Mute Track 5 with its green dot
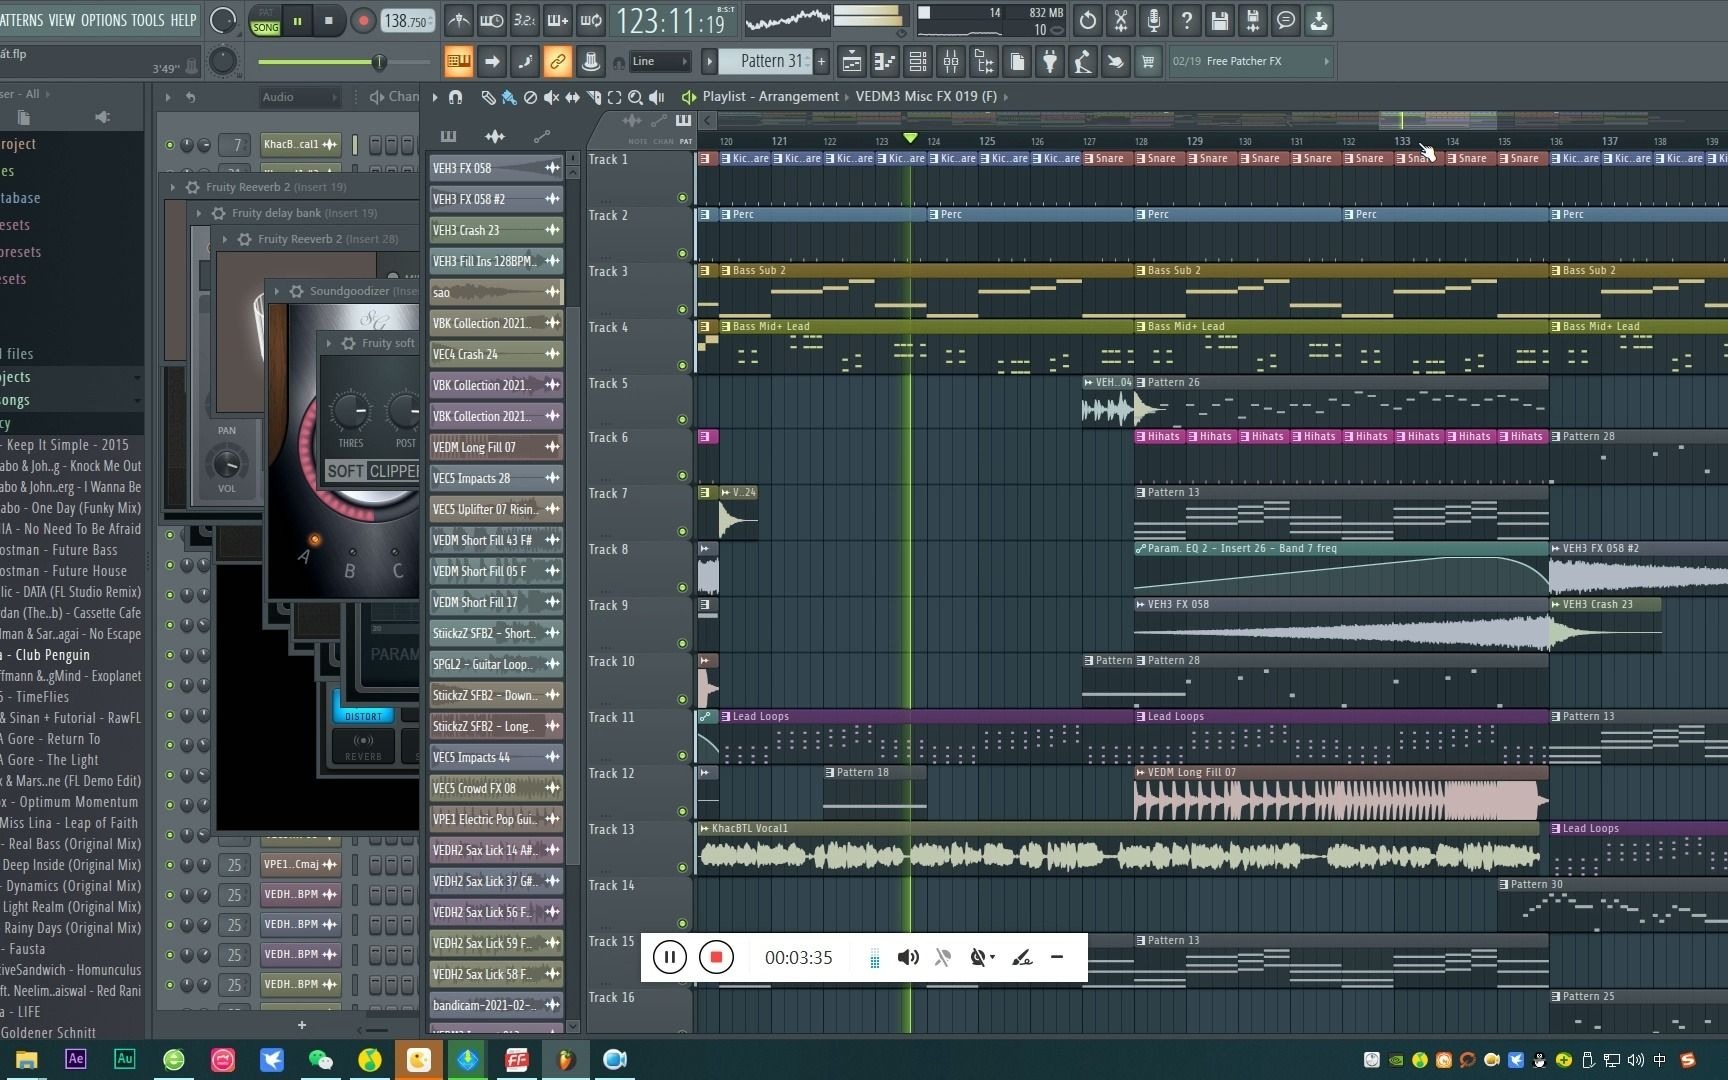The width and height of the screenshot is (1728, 1080). [683, 419]
